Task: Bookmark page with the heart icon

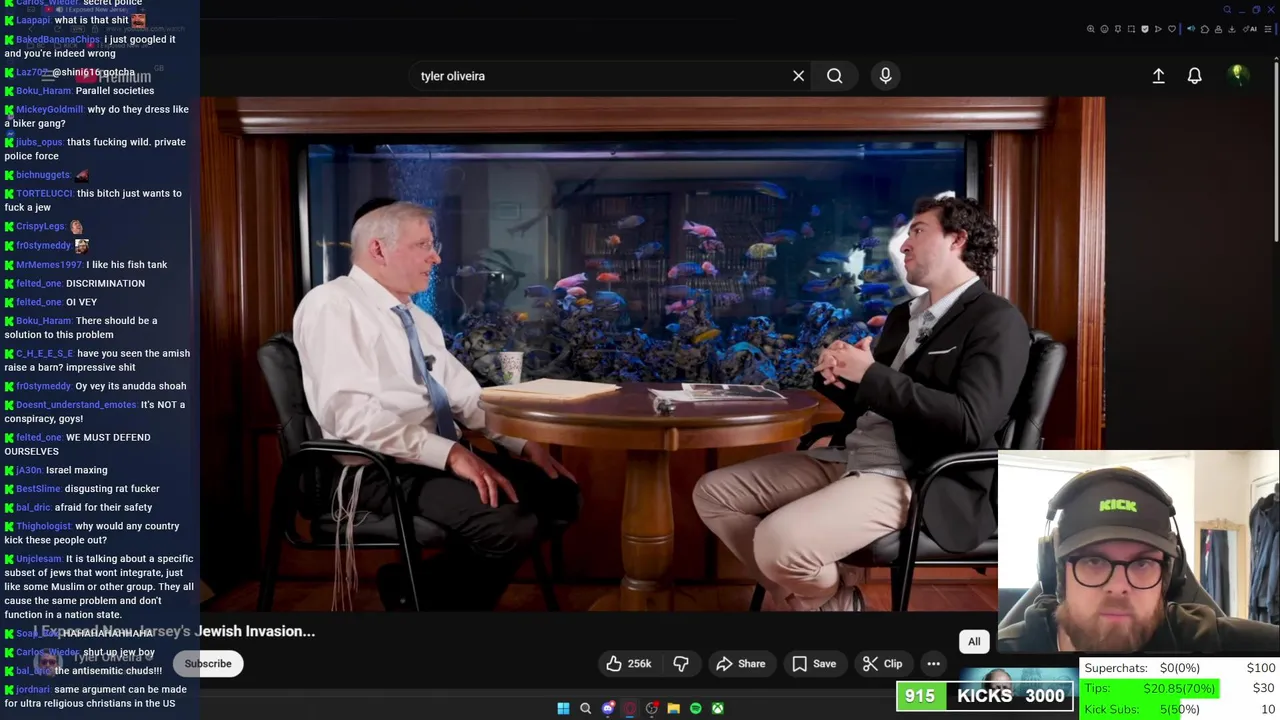Action: [x=1172, y=29]
